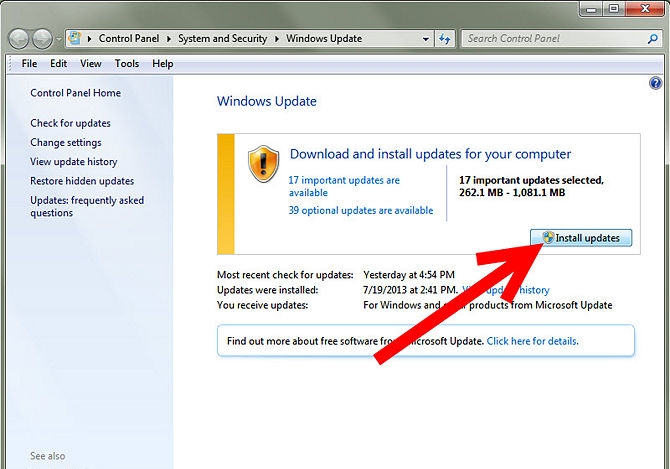This screenshot has width=670, height=469.
Task: Click the Back navigation arrow button
Action: [x=18, y=39]
